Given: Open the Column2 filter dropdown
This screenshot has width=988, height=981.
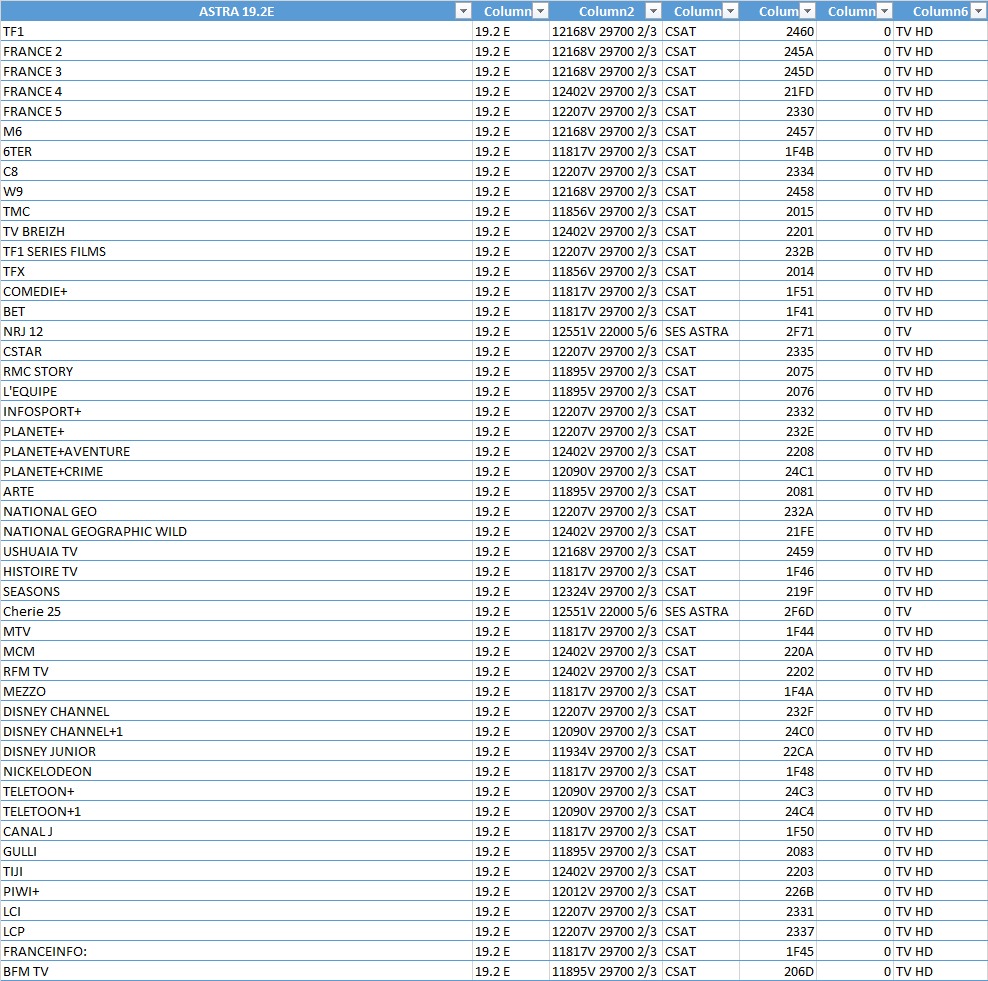Looking at the screenshot, I should pyautogui.click(x=653, y=11).
